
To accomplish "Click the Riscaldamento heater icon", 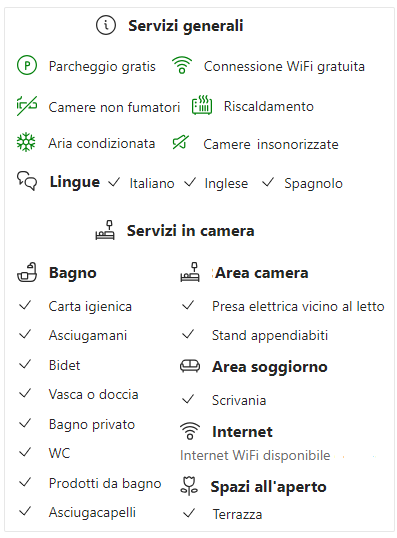I will tap(202, 105).
